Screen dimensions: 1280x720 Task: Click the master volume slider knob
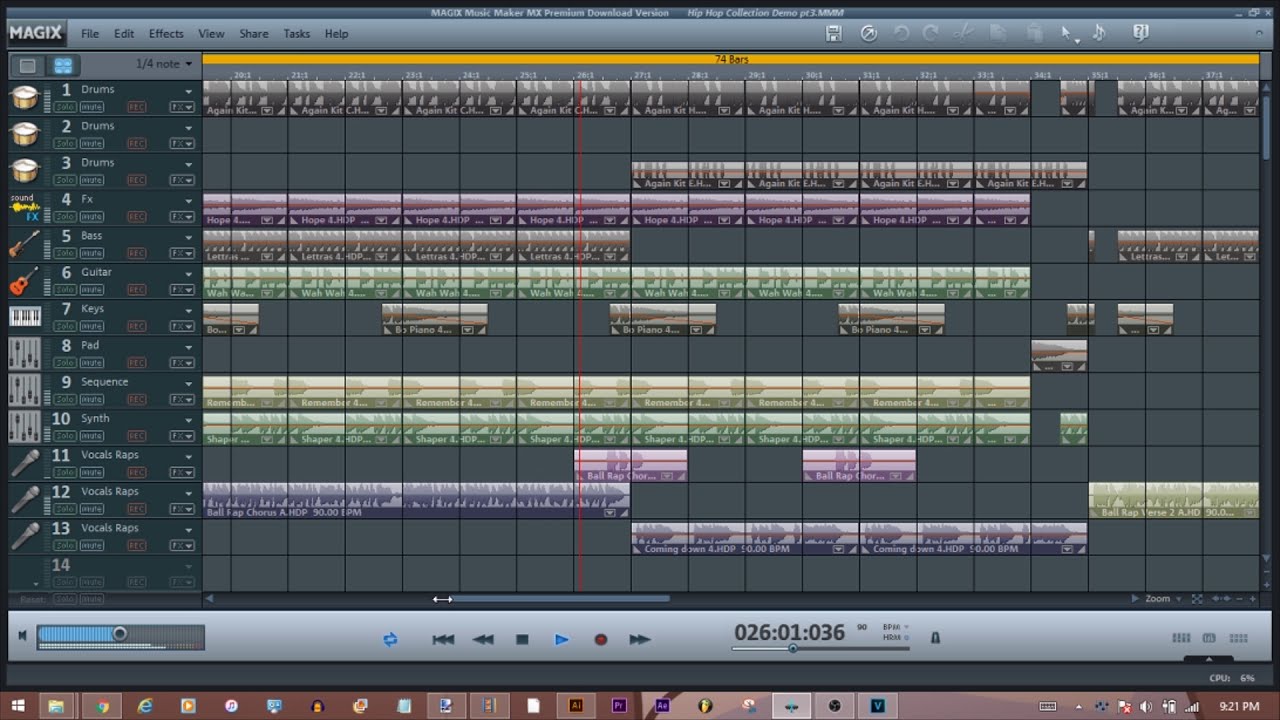click(120, 634)
